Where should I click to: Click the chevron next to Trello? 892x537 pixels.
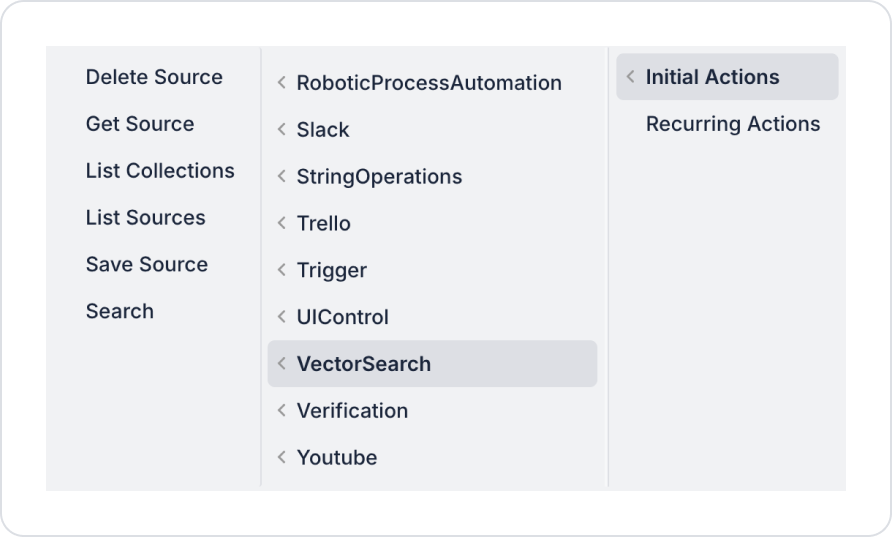[x=282, y=224]
